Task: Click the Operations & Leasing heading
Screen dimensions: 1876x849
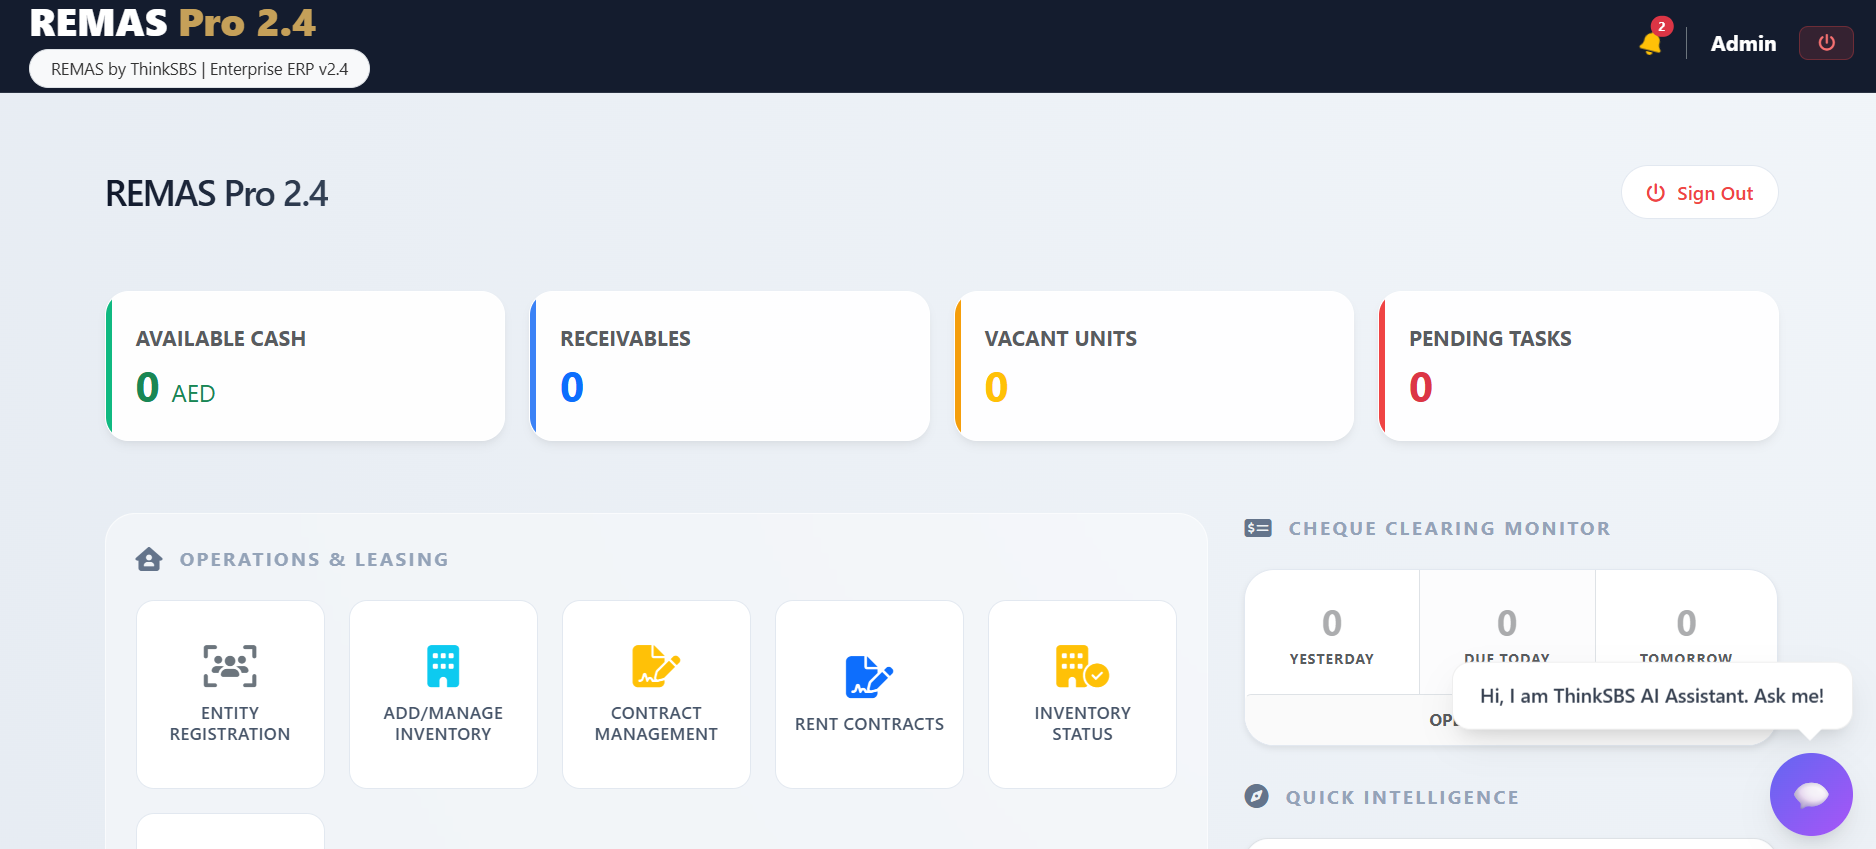Action: click(x=314, y=559)
